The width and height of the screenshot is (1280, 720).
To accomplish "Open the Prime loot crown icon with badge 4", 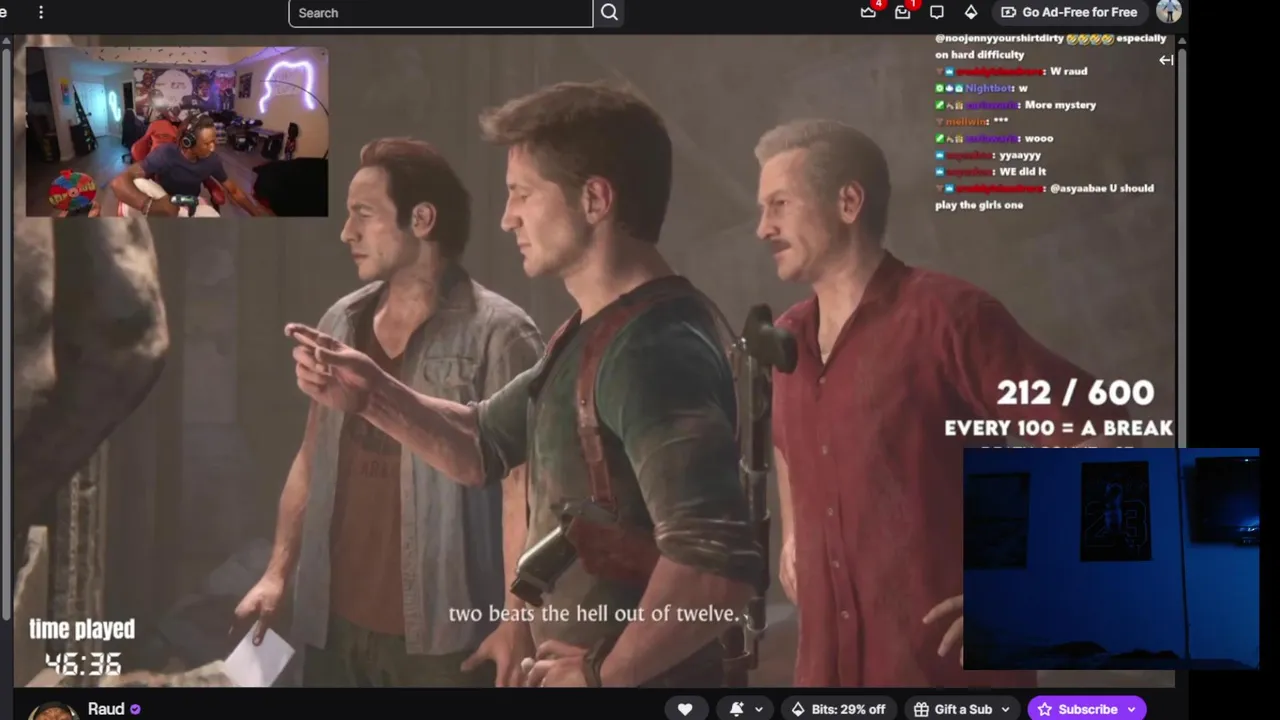I will coord(868,12).
